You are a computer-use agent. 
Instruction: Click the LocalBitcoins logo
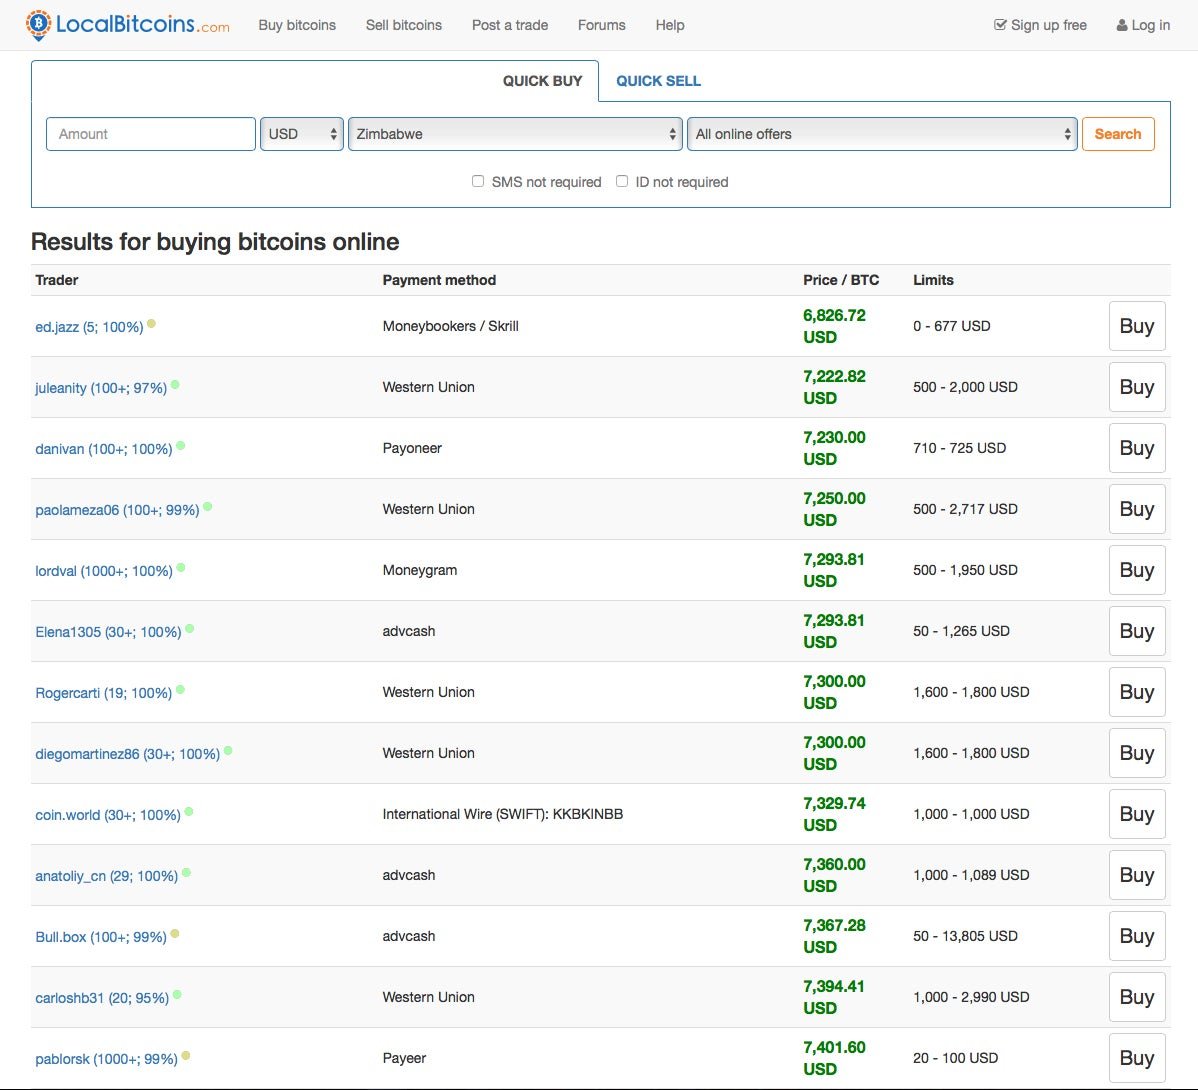click(128, 24)
